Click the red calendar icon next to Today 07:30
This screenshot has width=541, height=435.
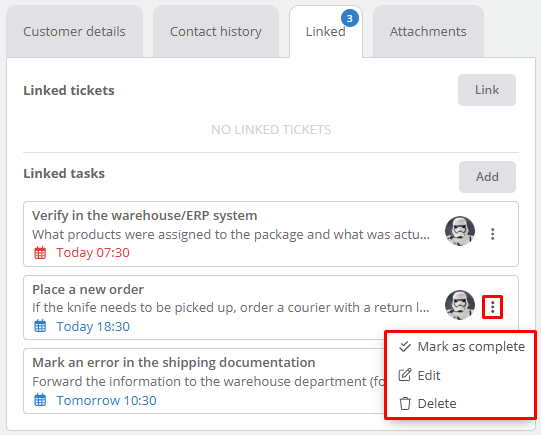click(40, 253)
